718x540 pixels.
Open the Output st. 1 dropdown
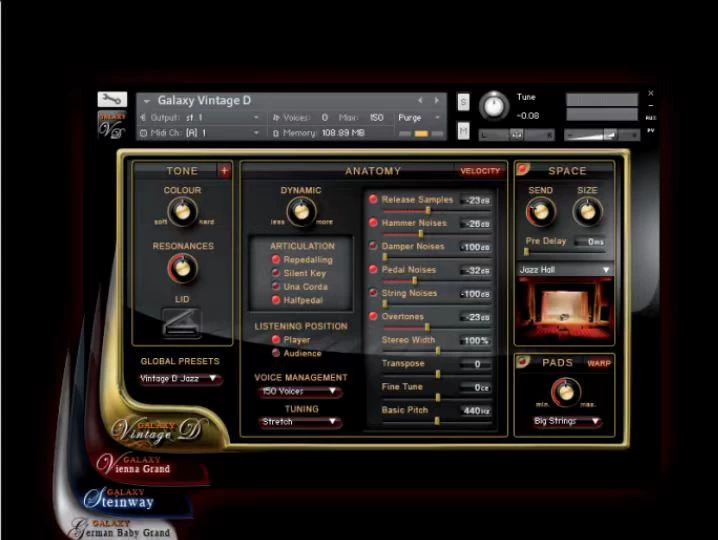[x=200, y=118]
